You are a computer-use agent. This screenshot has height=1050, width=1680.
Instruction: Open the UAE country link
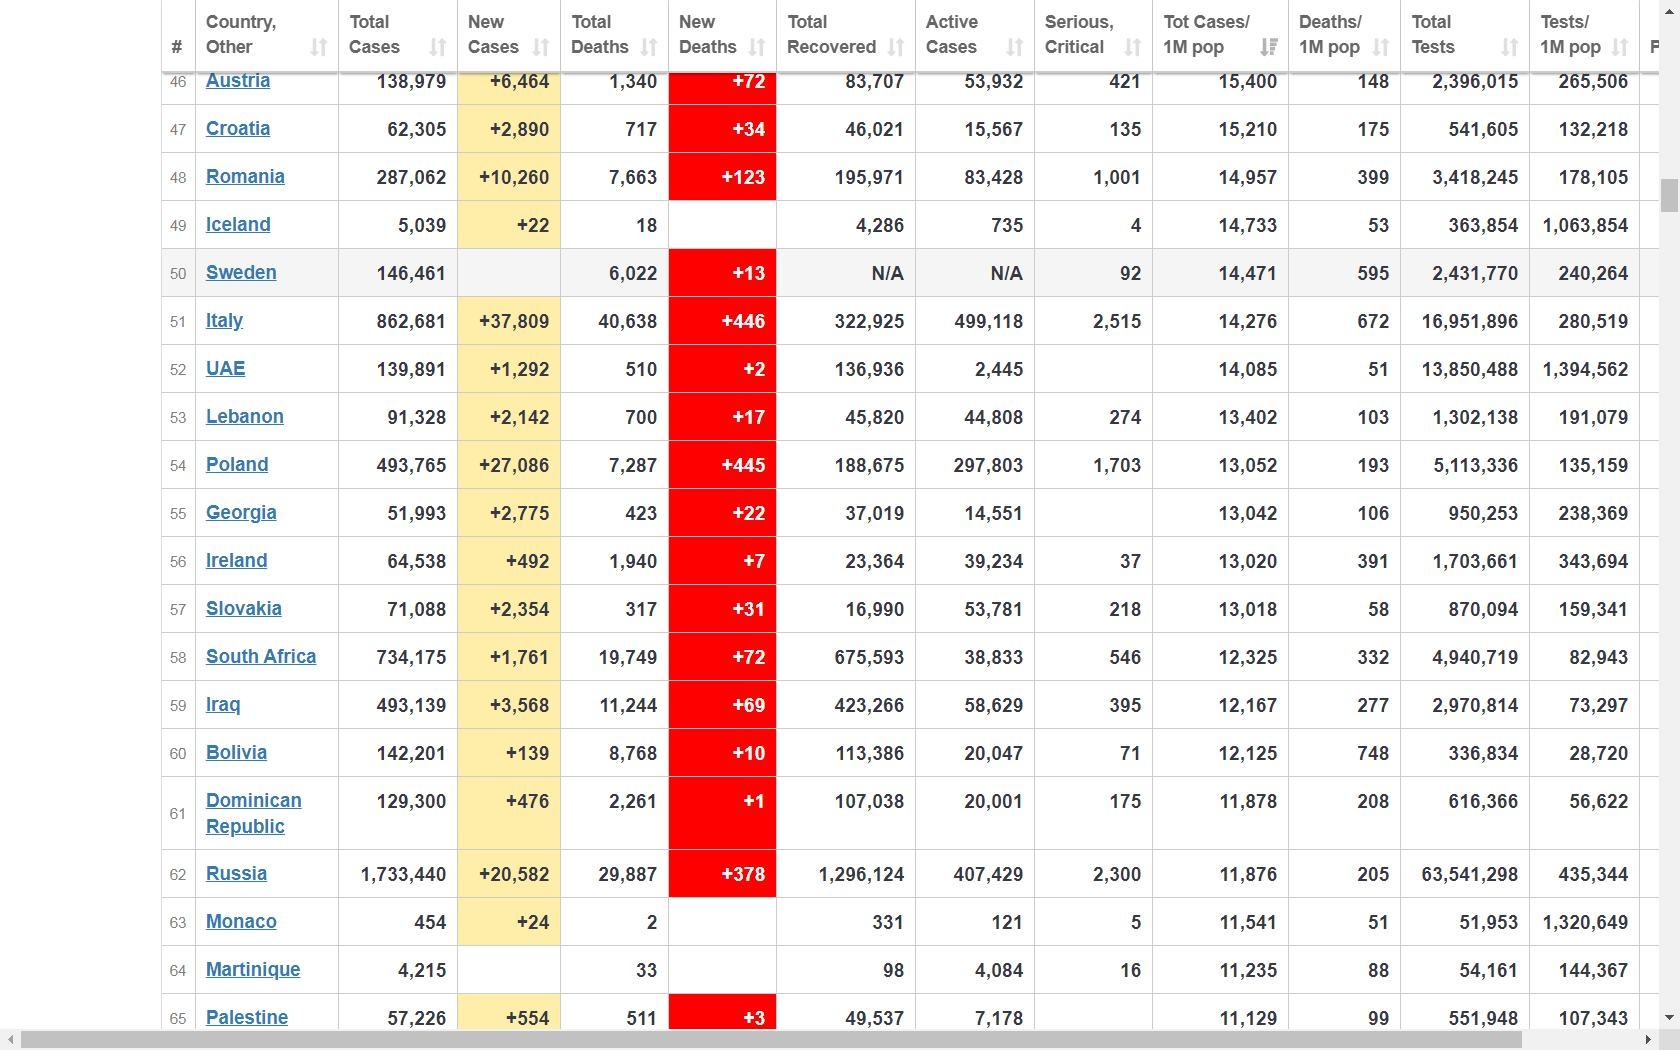(225, 369)
